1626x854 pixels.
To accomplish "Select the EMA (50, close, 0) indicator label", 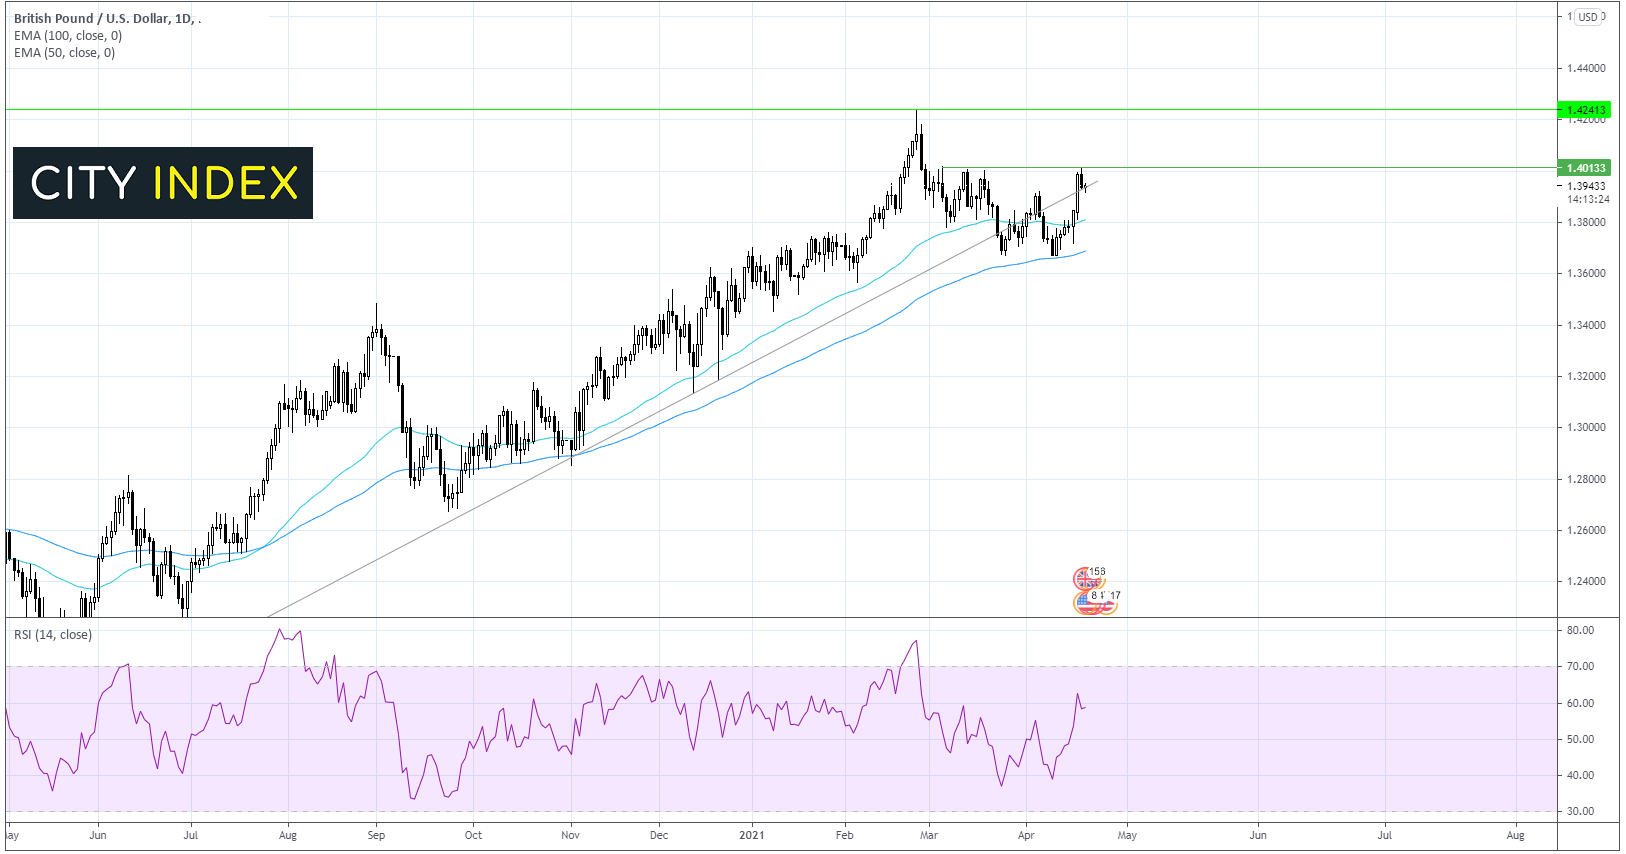I will tap(65, 53).
